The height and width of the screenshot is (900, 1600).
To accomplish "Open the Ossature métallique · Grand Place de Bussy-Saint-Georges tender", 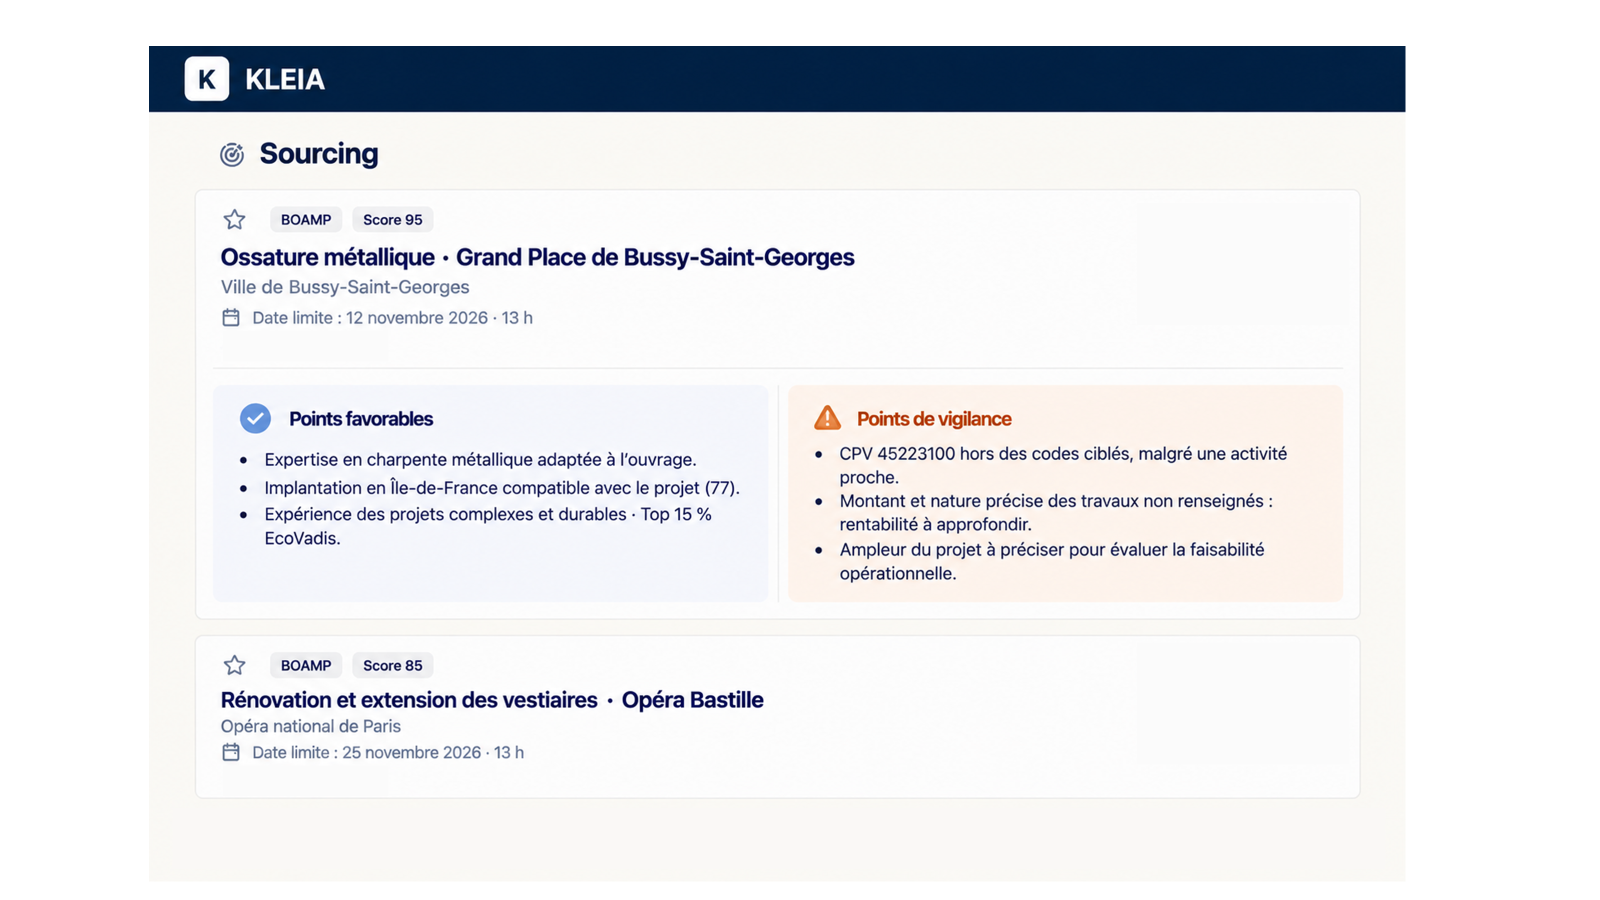I will tap(537, 257).
